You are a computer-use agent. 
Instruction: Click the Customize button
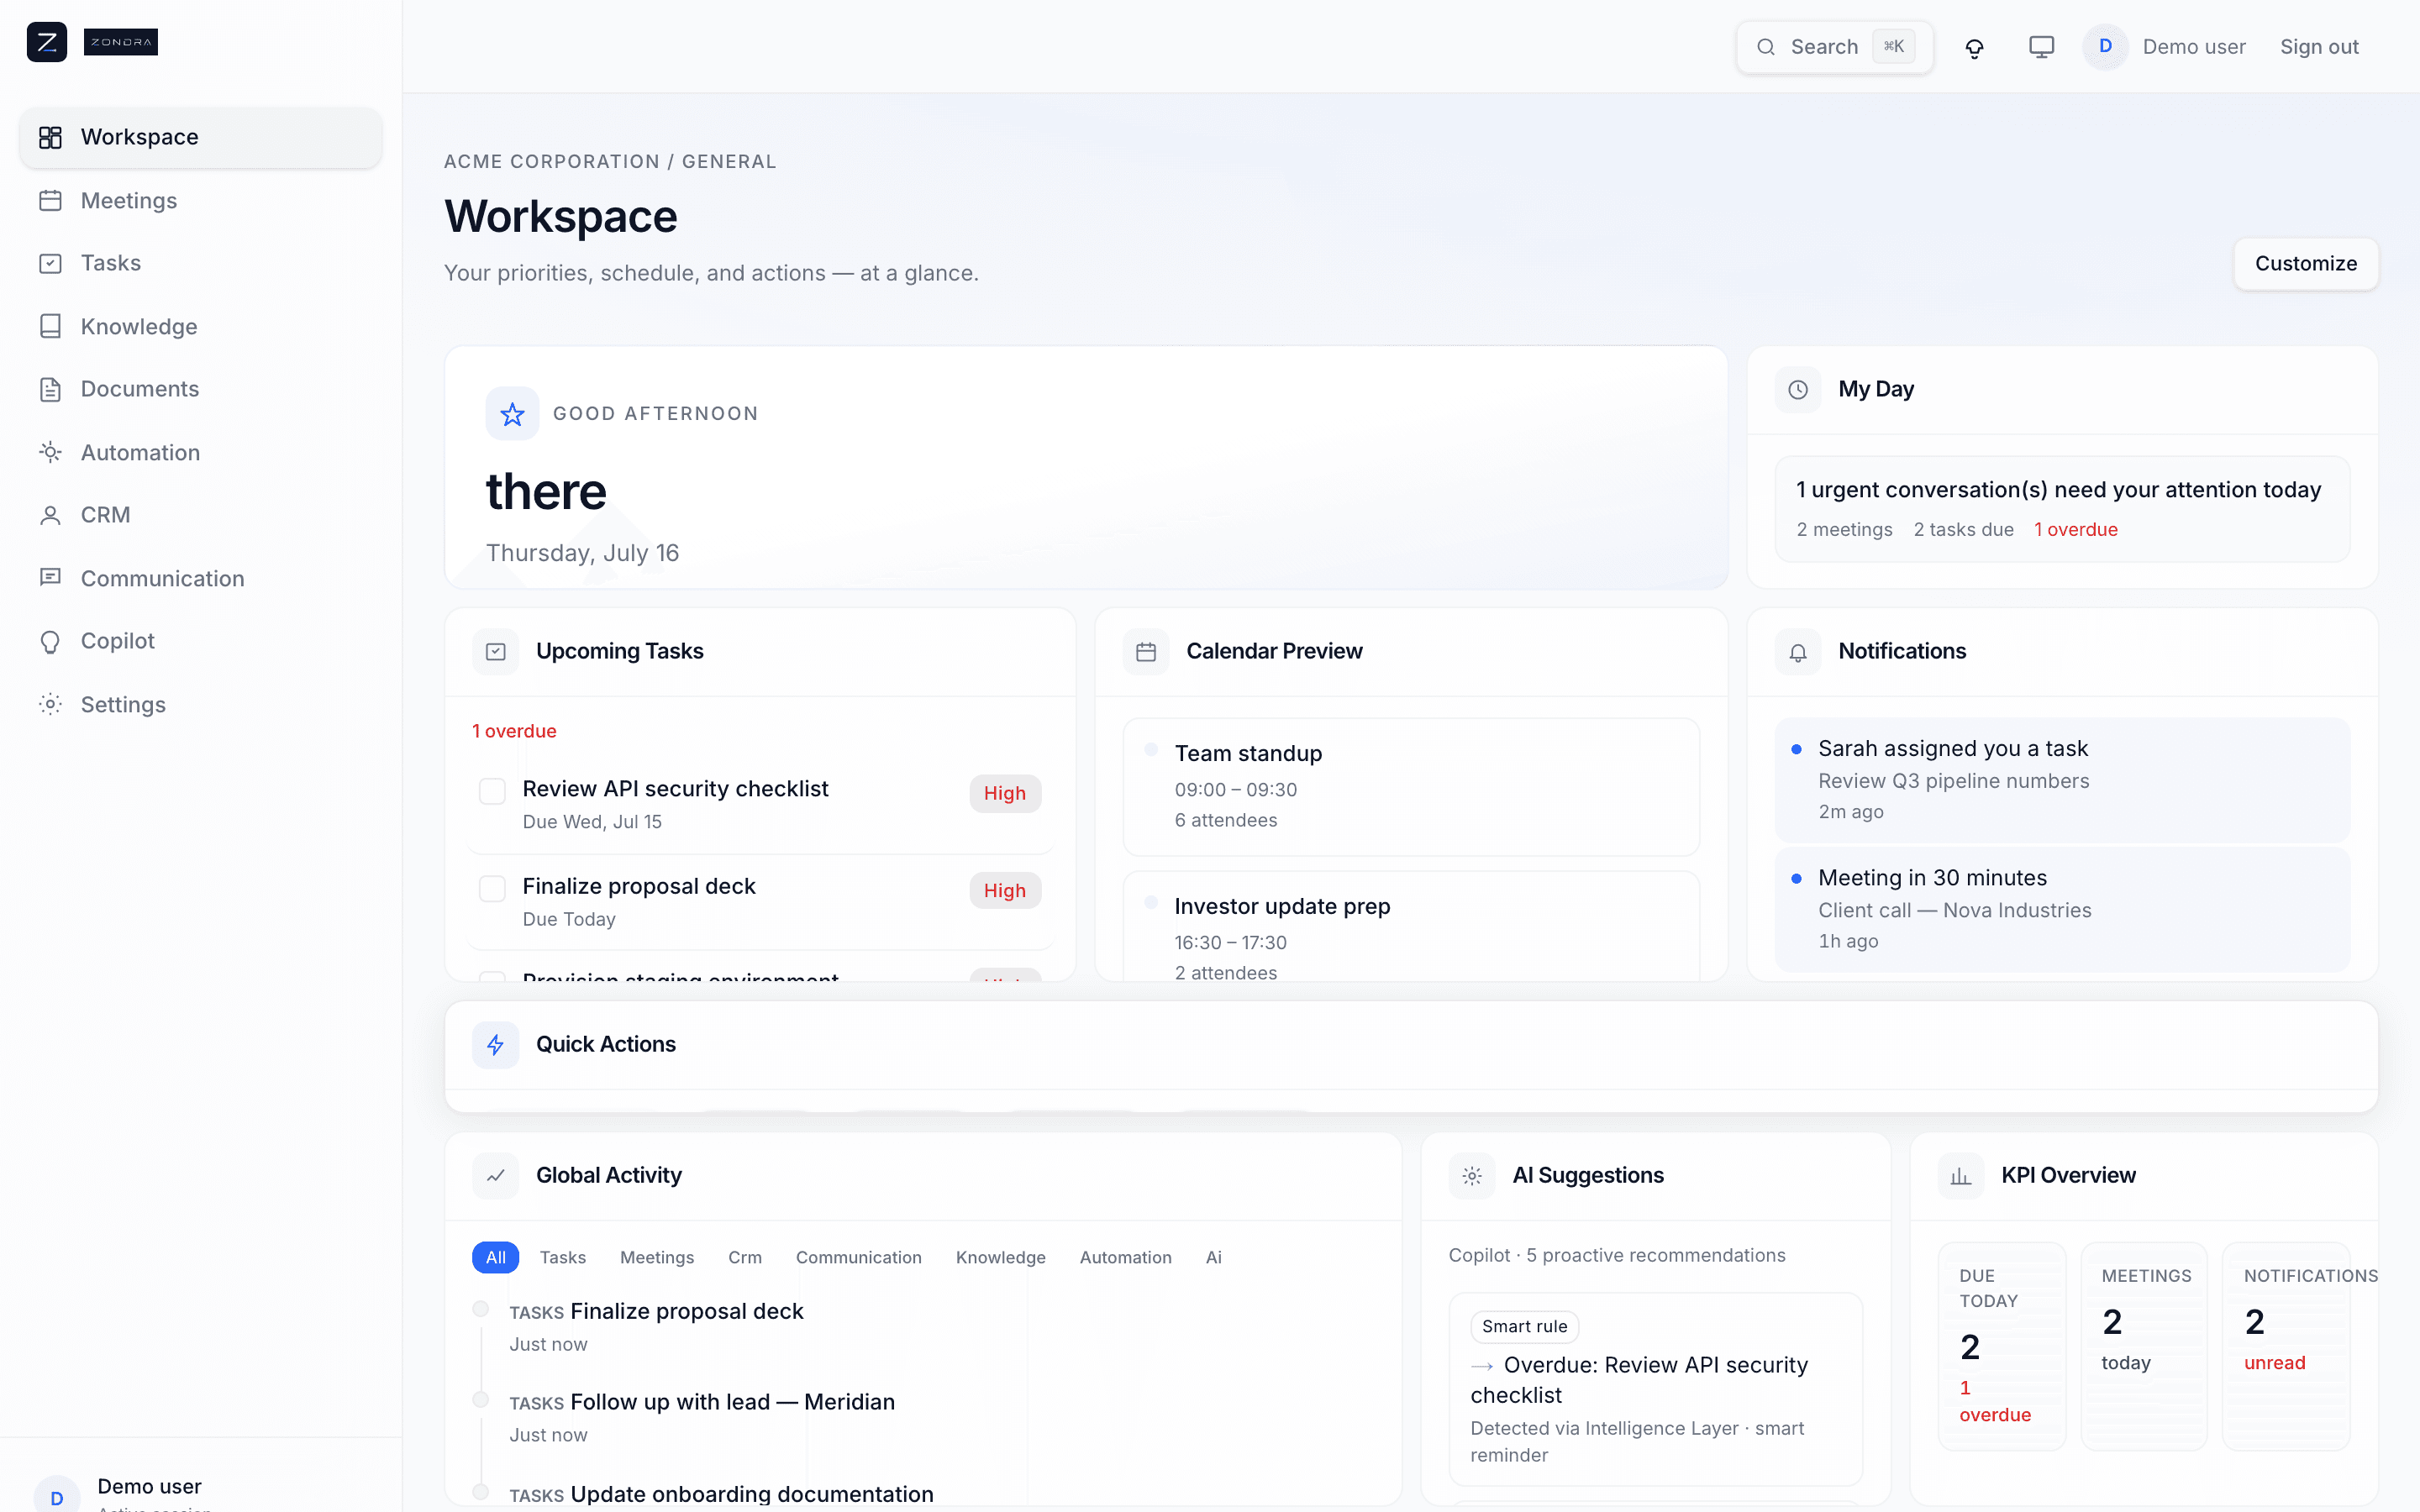pos(2306,264)
